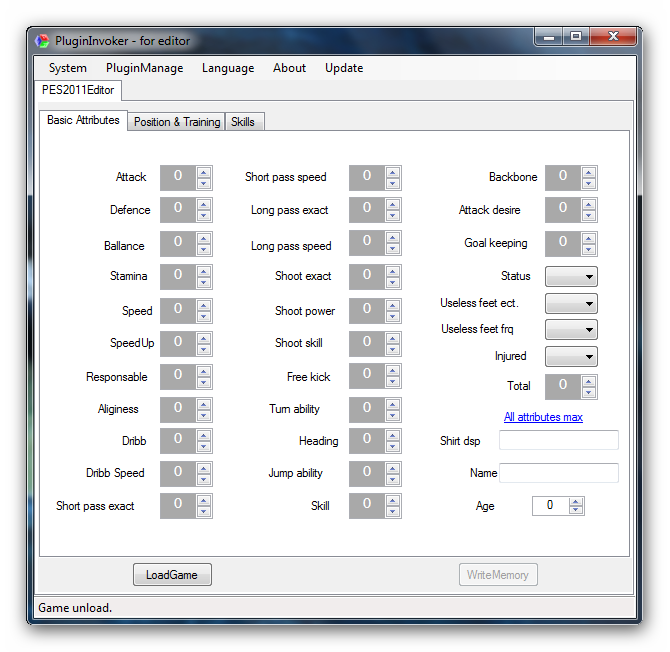Open the Update menu
This screenshot has width=670, height=652.
pyautogui.click(x=344, y=68)
